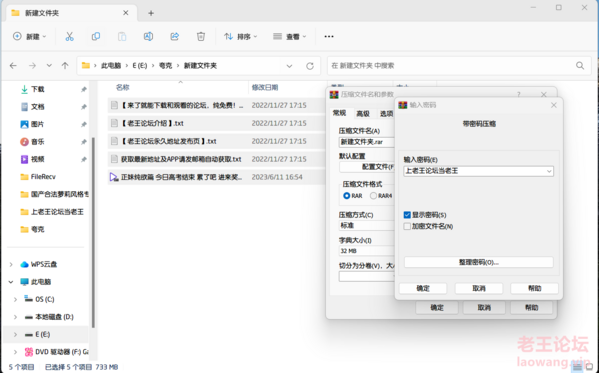Click 此电脑 in address breadcrumb
Viewport: 599px width, 373px height.
111,66
